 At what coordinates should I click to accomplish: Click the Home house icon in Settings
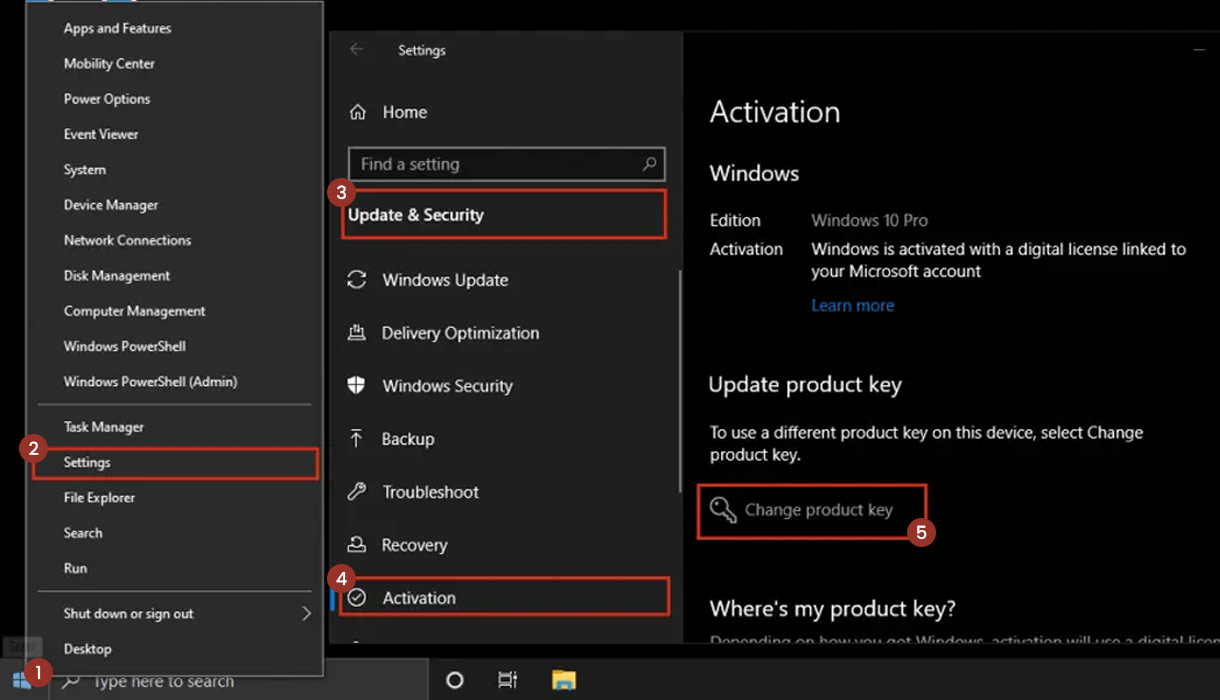(x=358, y=112)
